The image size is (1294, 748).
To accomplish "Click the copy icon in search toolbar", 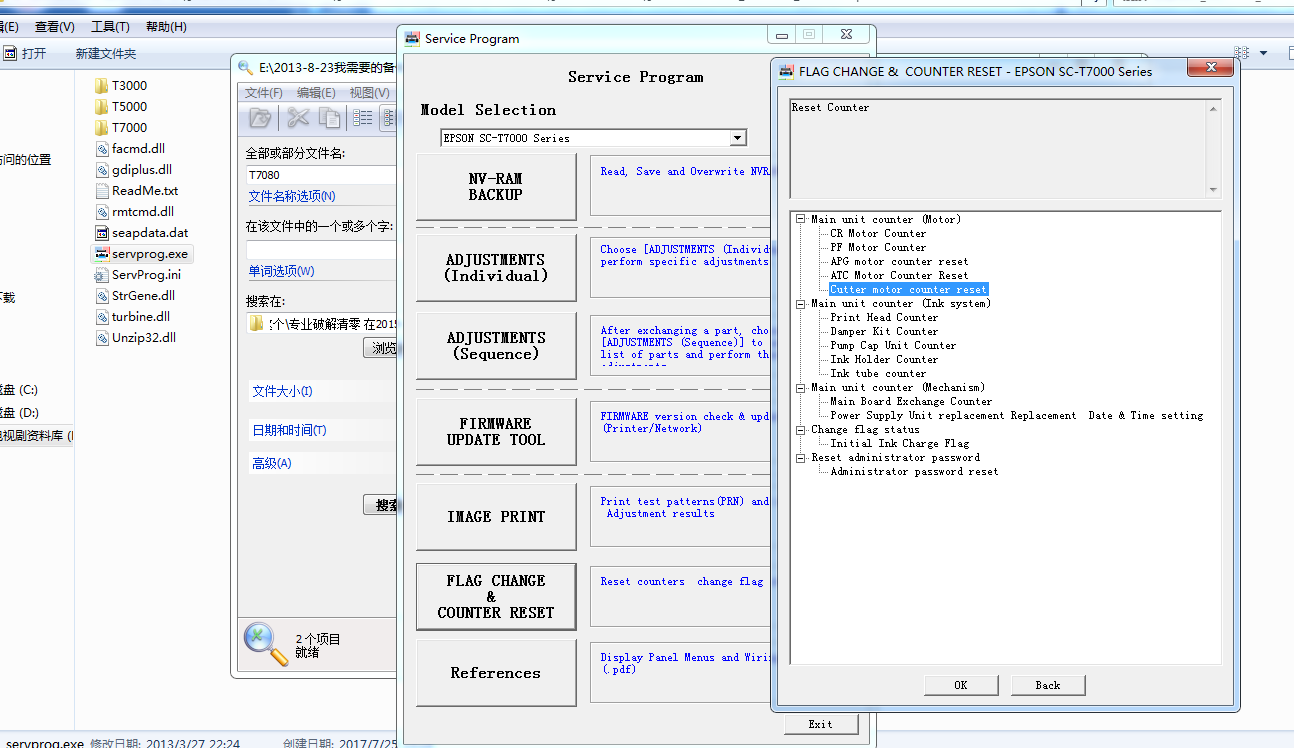I will 329,118.
